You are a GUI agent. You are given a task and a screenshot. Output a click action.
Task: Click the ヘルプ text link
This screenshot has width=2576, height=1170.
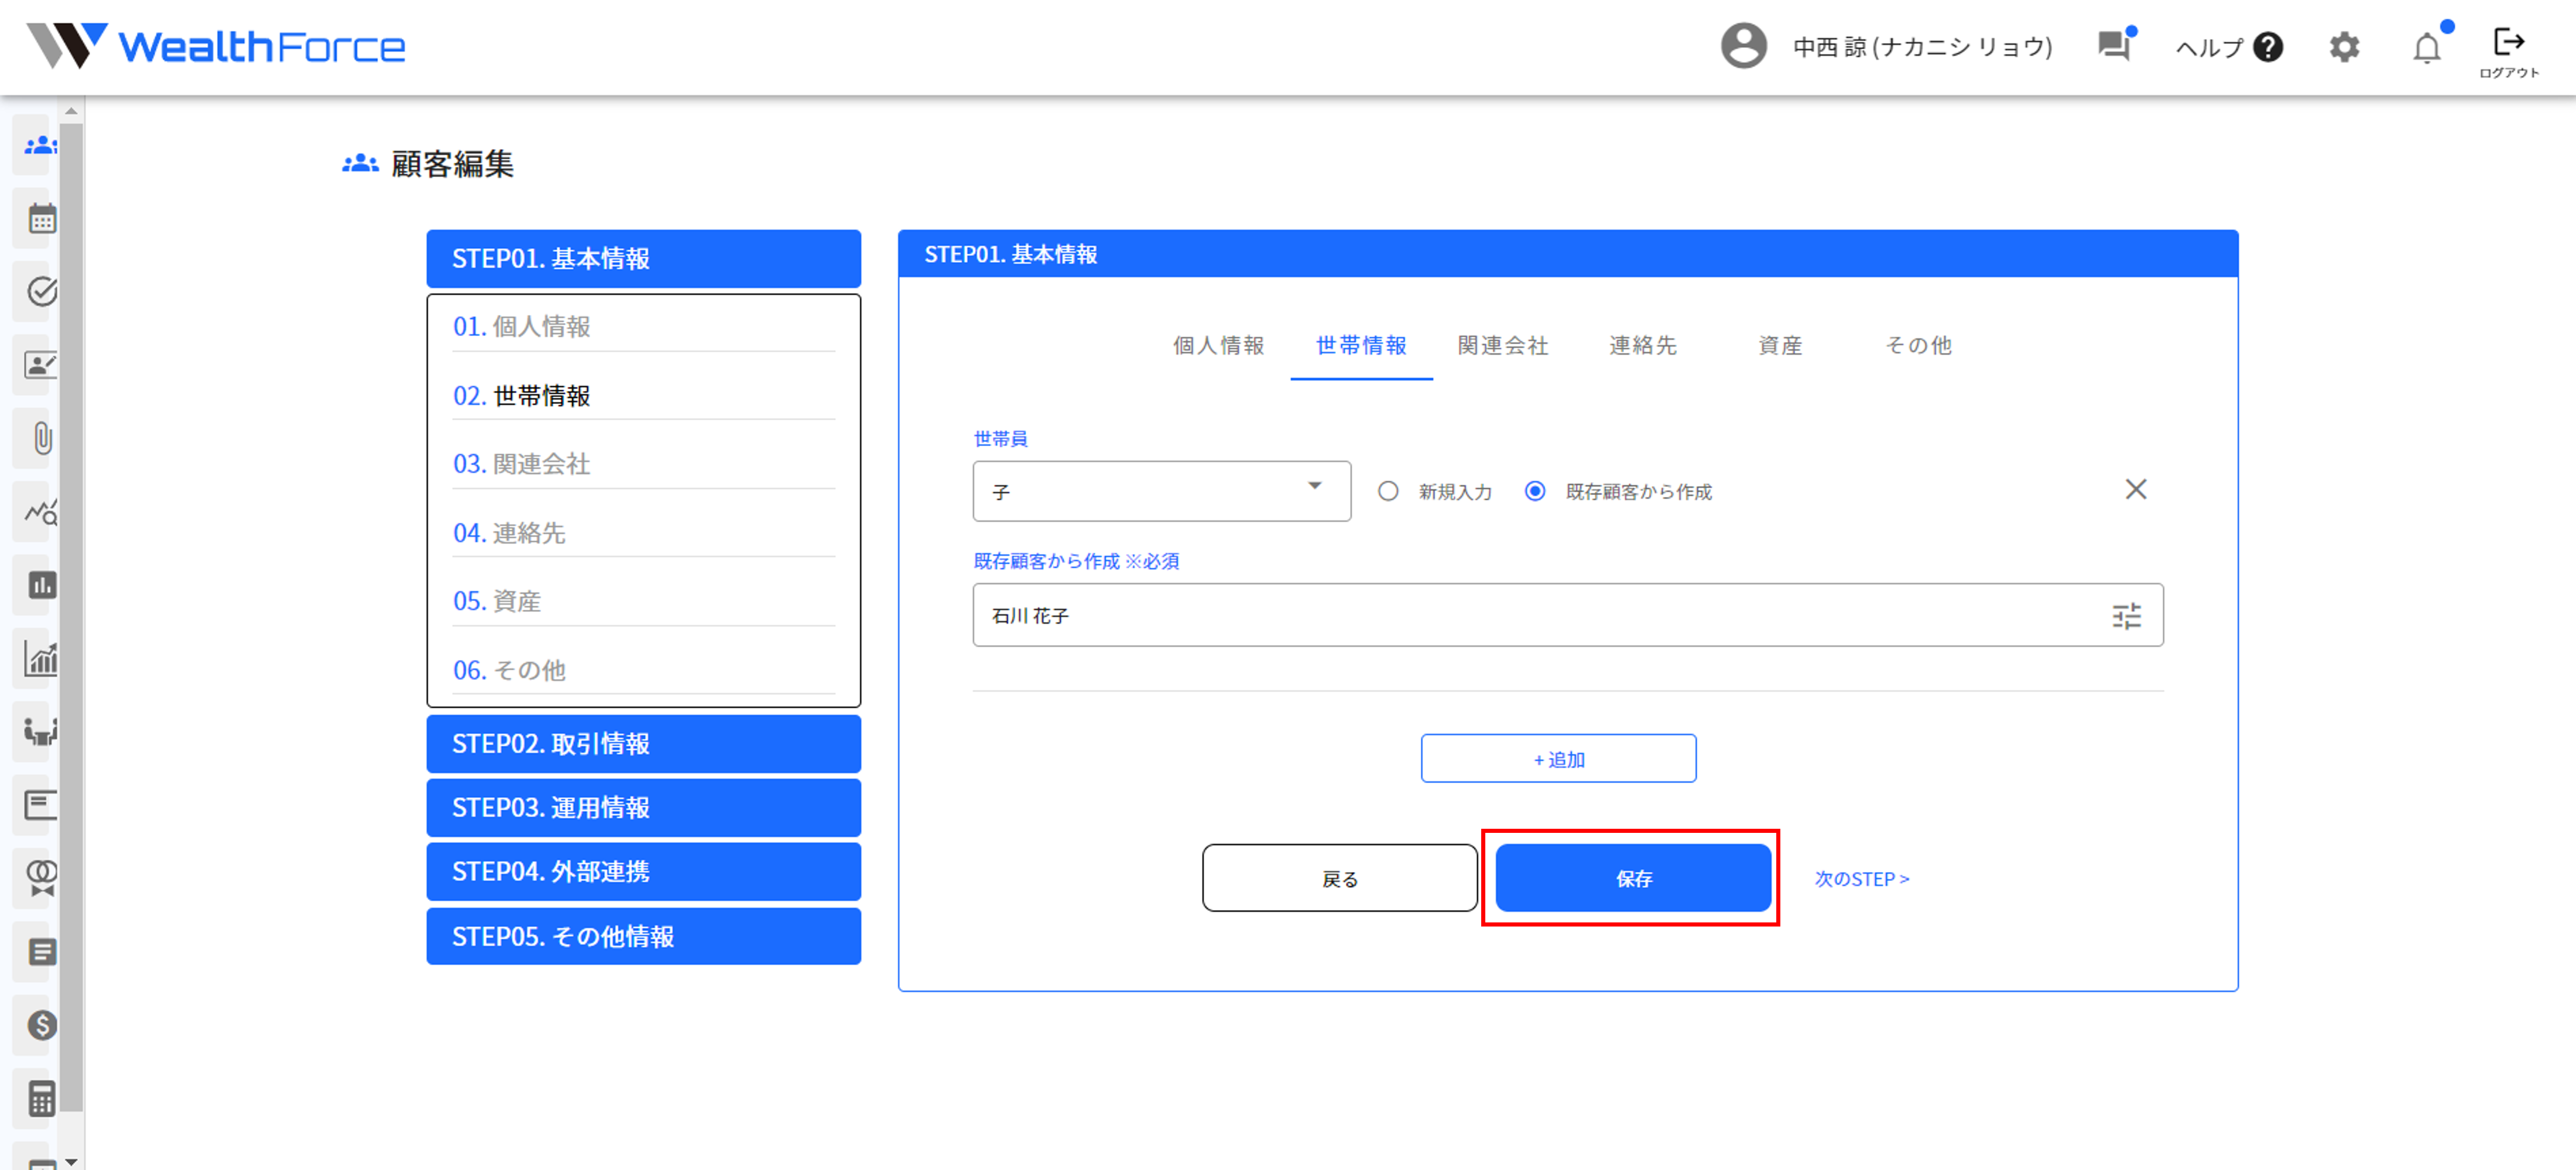(2209, 47)
